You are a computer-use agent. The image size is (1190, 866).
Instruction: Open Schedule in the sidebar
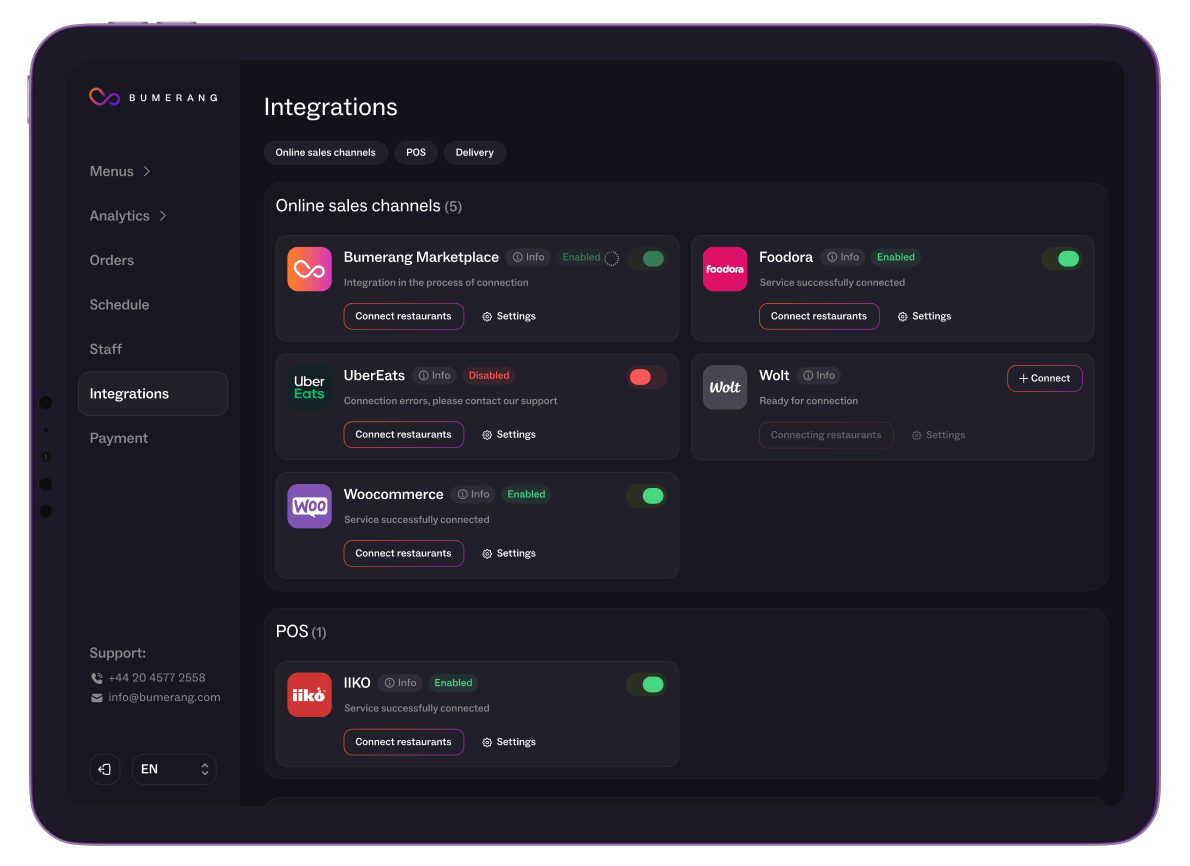(119, 305)
